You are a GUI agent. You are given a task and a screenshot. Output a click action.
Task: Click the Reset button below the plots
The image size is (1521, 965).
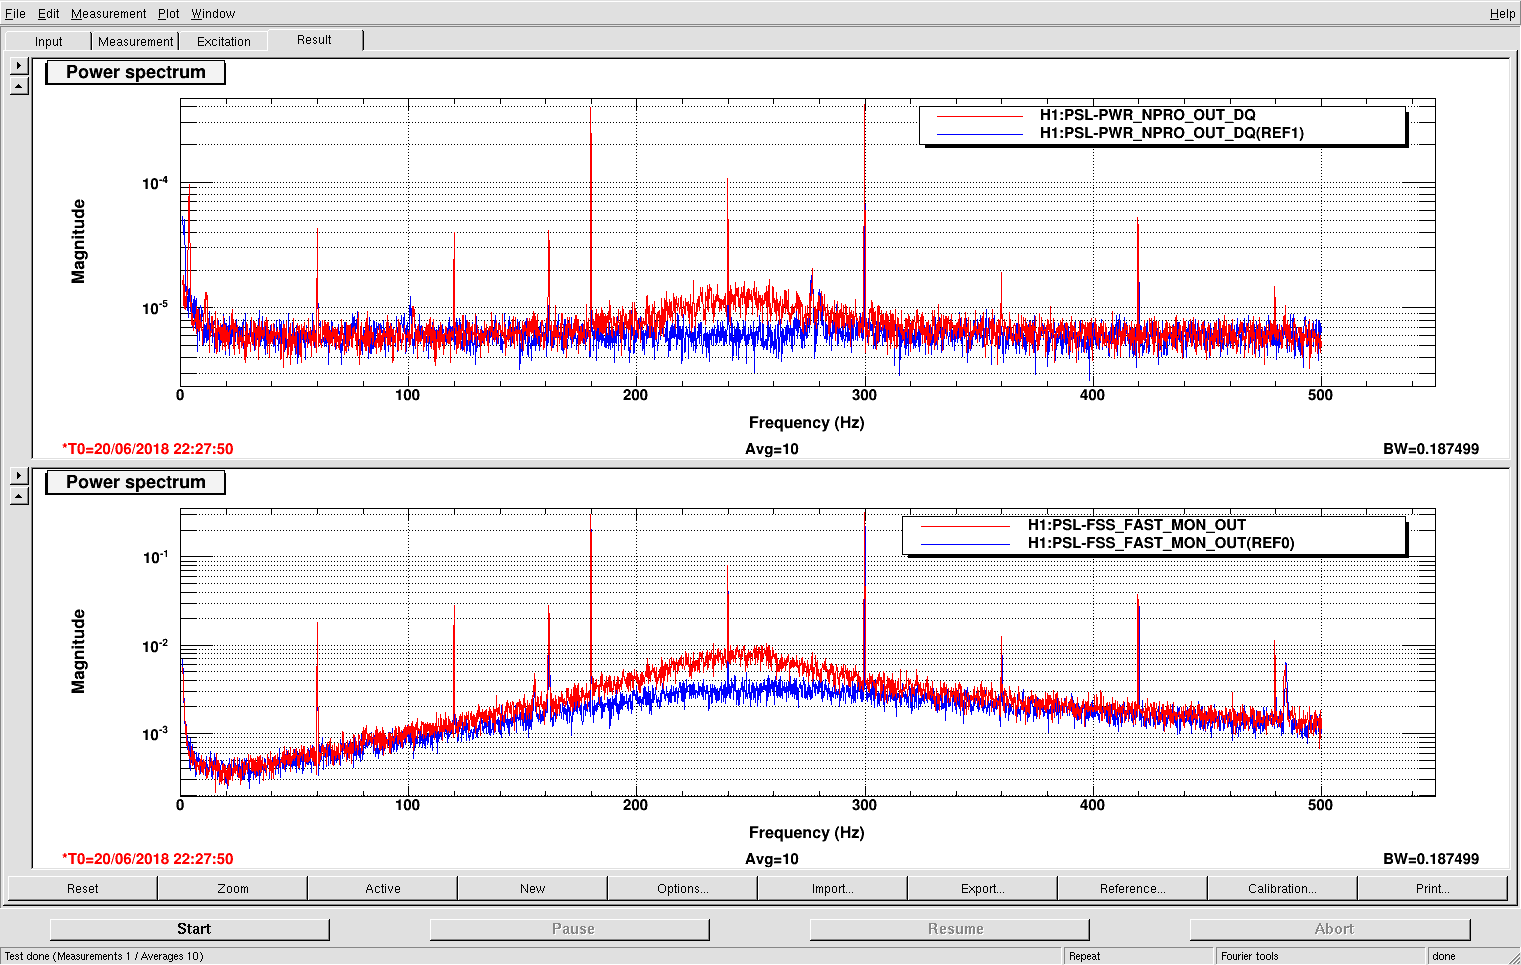tap(83, 888)
